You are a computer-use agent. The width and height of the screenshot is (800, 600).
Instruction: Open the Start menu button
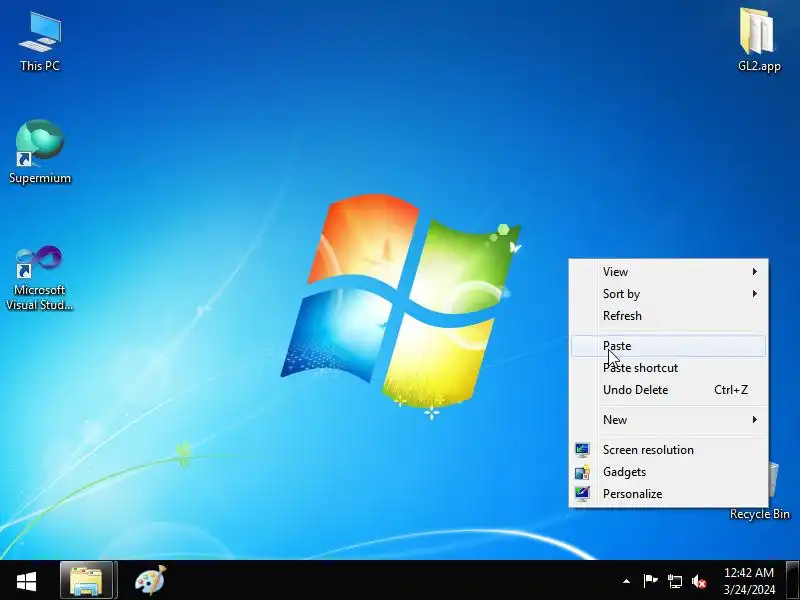tap(26, 581)
